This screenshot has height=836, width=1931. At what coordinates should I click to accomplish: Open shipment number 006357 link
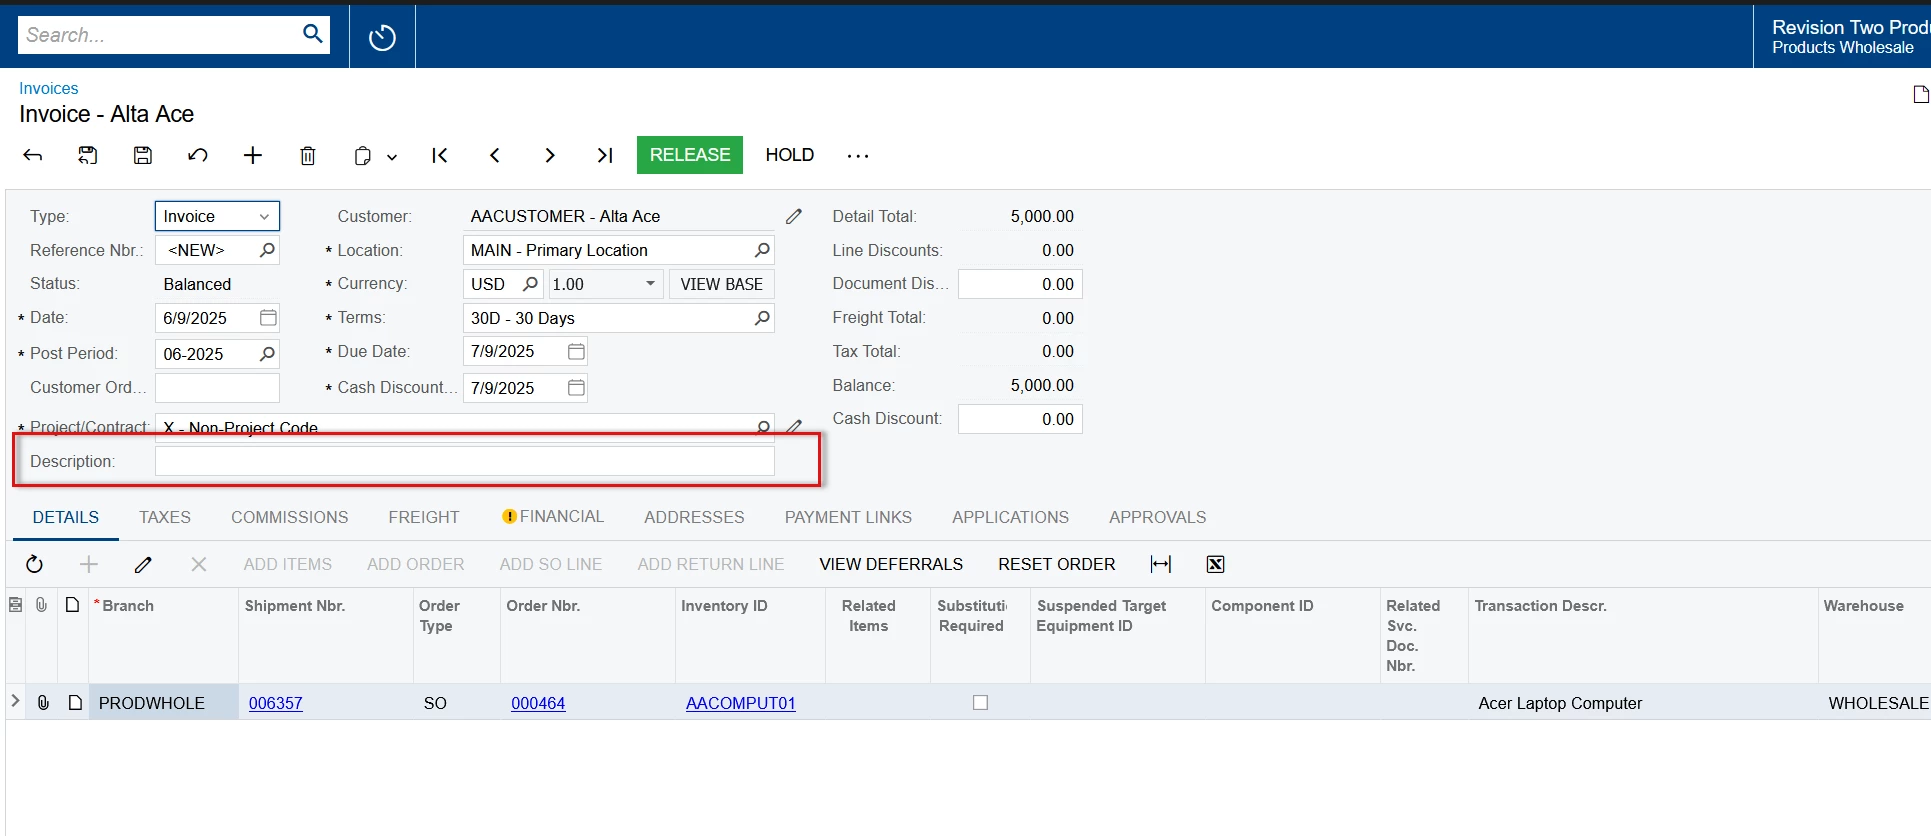276,703
